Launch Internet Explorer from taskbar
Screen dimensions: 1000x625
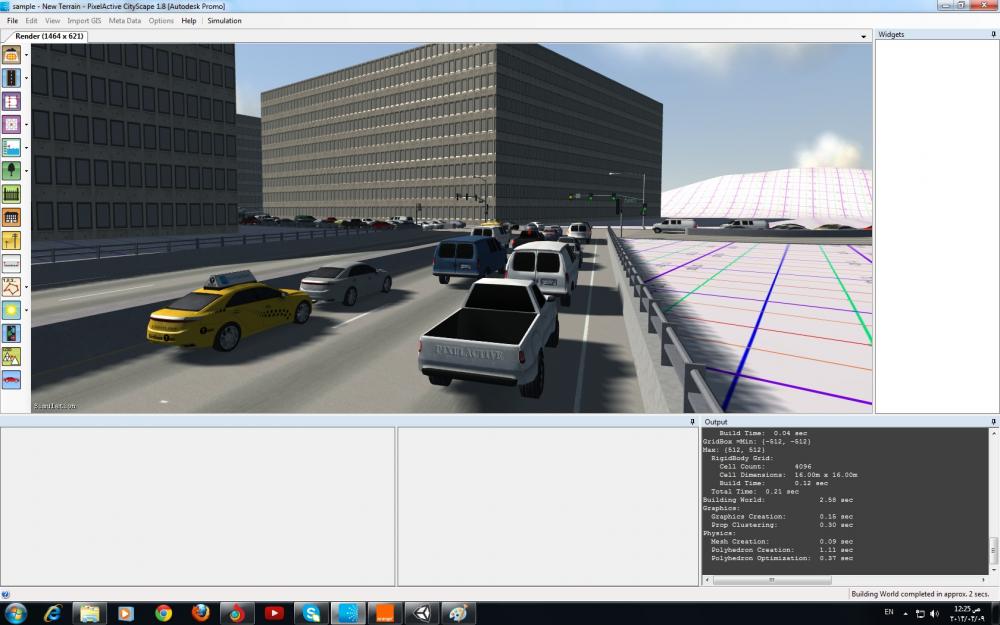[52, 613]
